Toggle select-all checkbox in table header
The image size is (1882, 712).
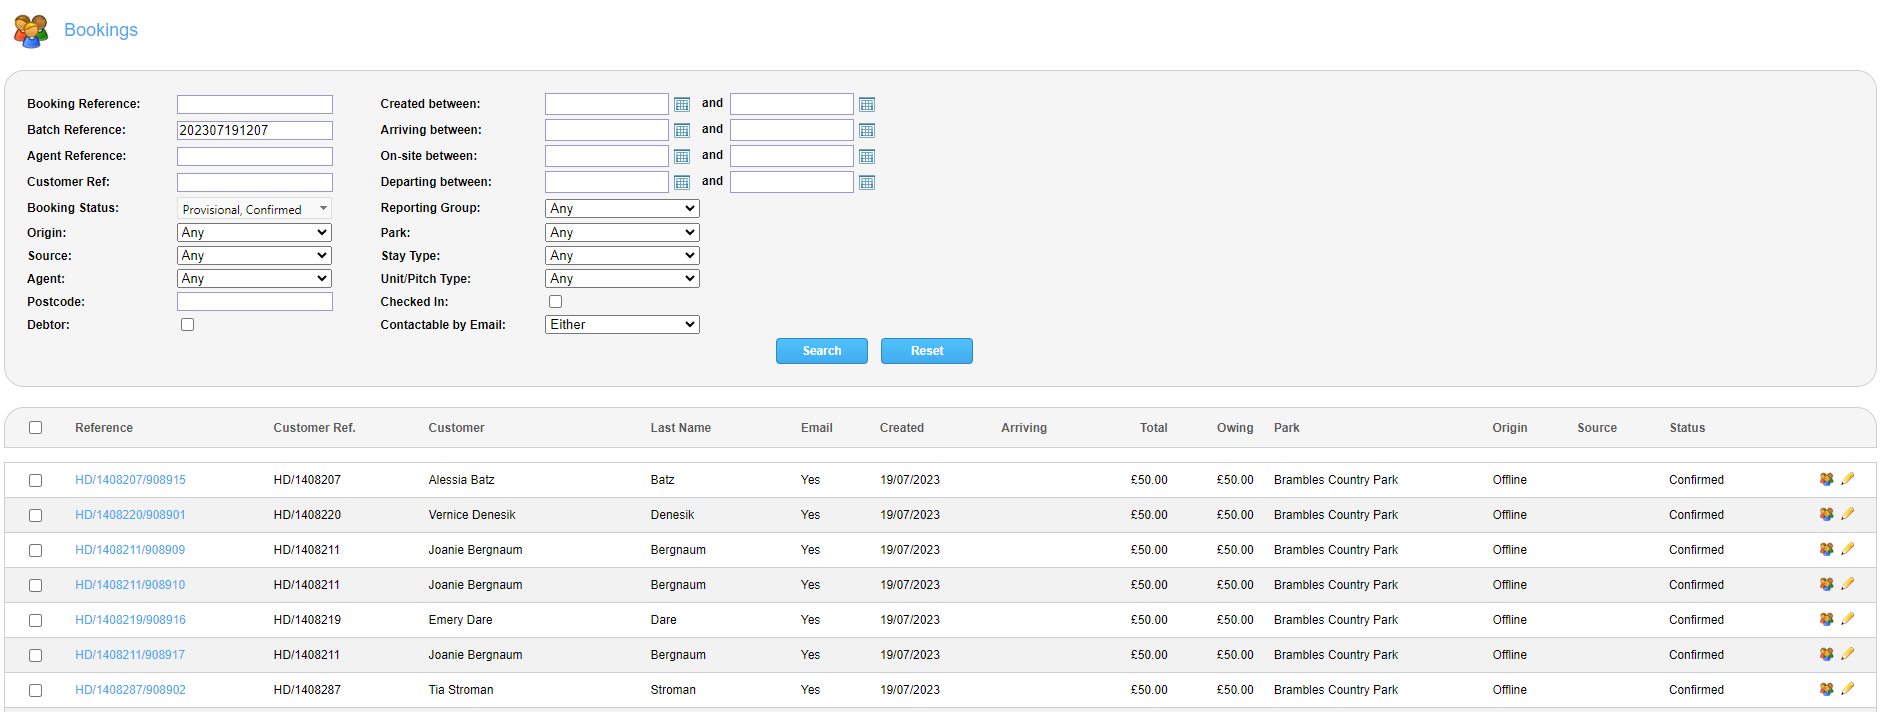tap(36, 428)
